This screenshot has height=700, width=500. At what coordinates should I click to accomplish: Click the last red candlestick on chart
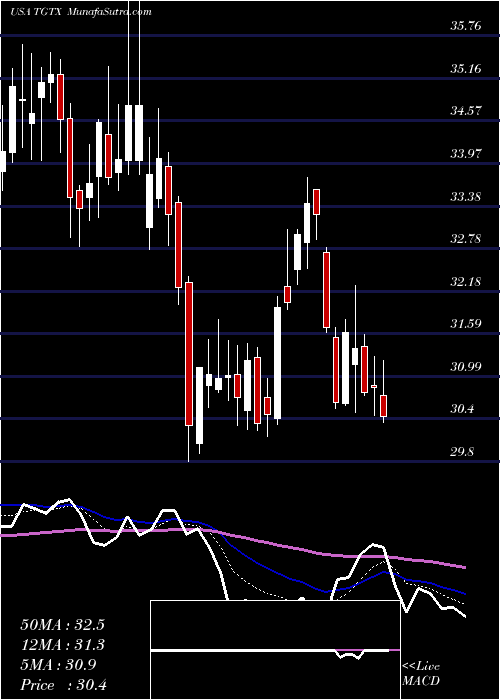383,406
